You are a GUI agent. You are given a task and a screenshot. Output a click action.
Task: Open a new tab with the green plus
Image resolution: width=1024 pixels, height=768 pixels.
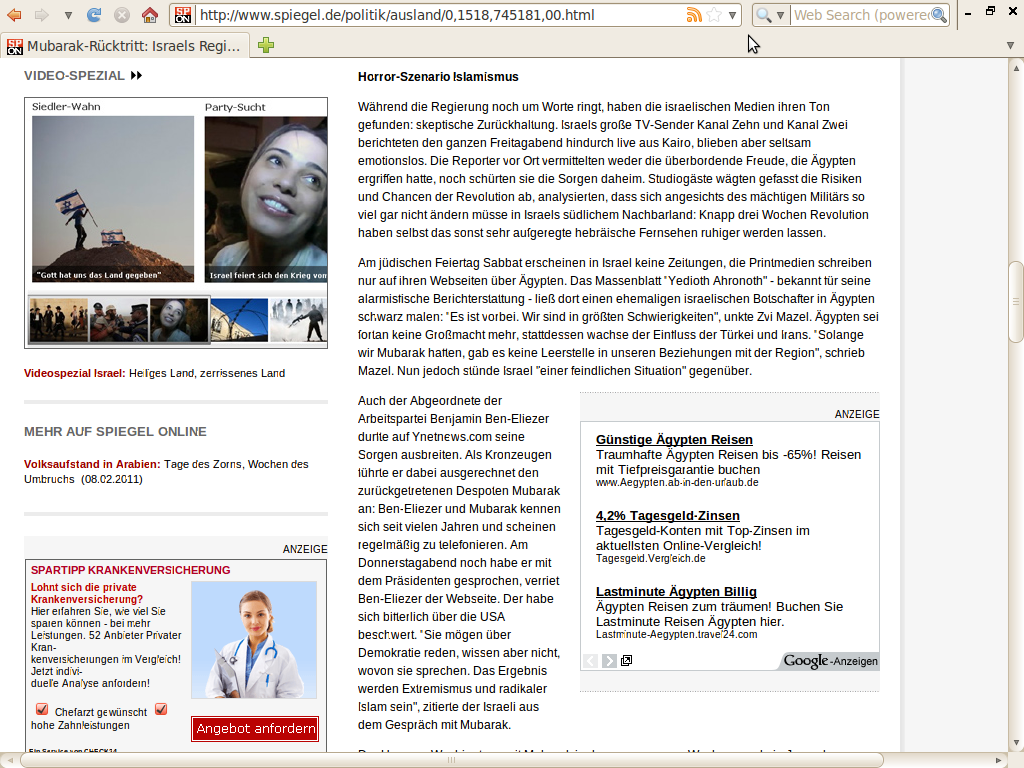pyautogui.click(x=266, y=45)
